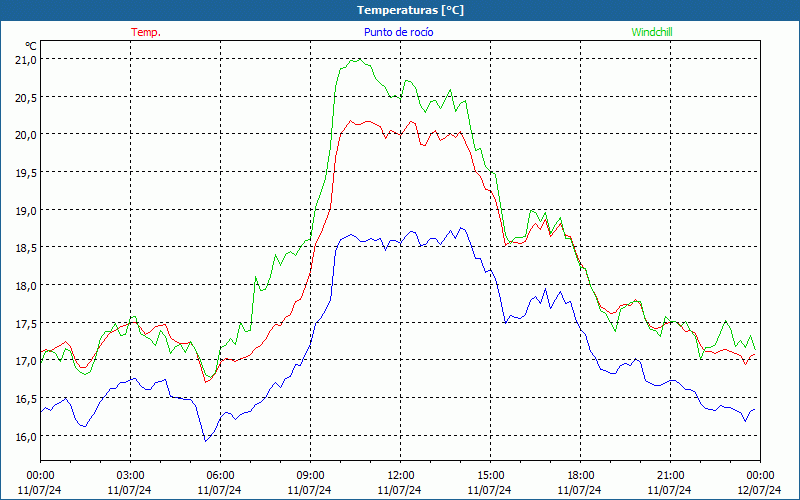
Task: Click the 16,5 y-axis value
Action: (x=26, y=398)
